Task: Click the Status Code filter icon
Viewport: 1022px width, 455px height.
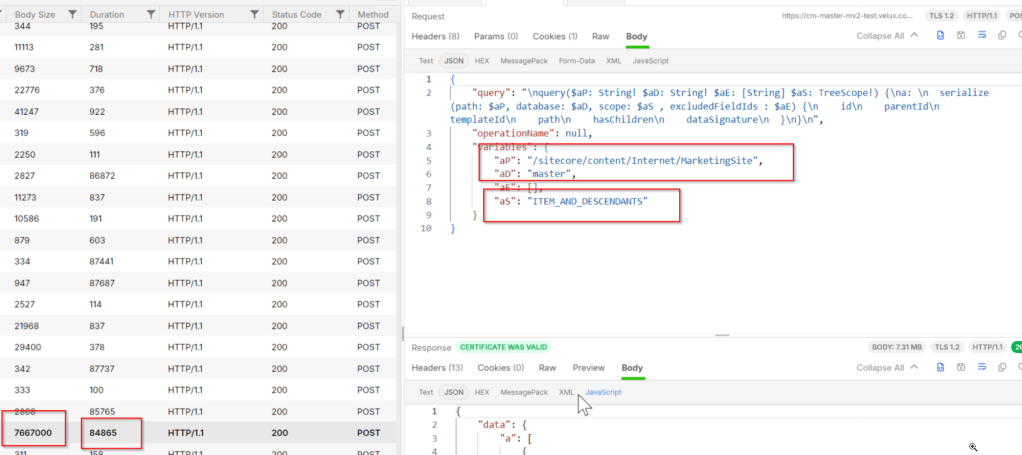Action: click(340, 15)
